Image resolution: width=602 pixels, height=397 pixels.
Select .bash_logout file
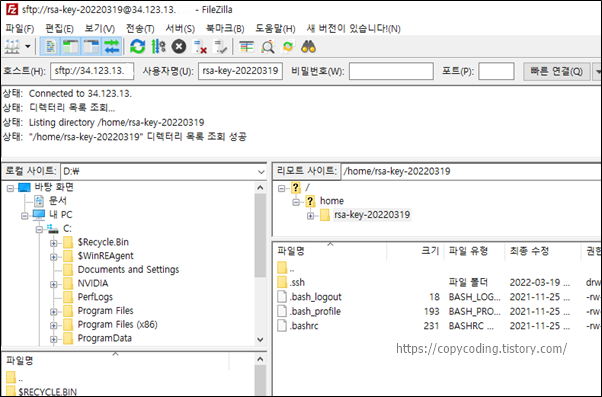316,297
